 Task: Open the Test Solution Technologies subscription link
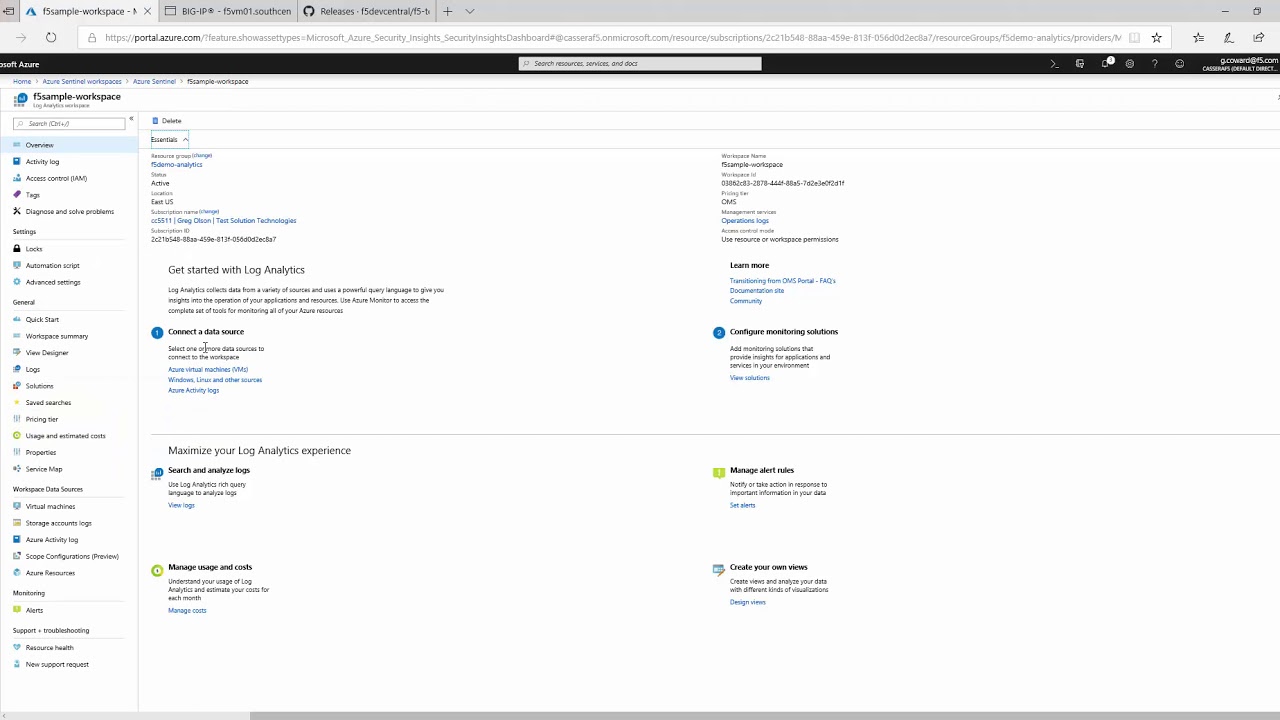click(223, 220)
